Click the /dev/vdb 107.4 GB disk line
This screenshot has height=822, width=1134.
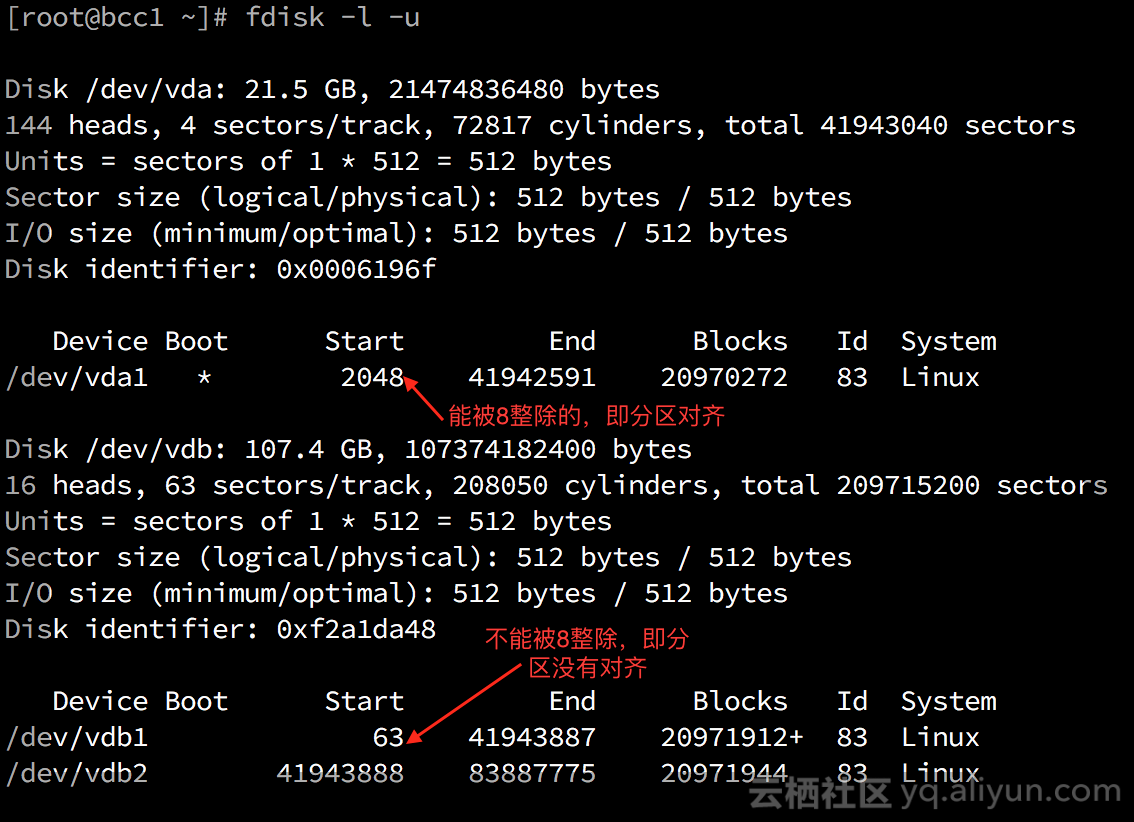coord(348,449)
